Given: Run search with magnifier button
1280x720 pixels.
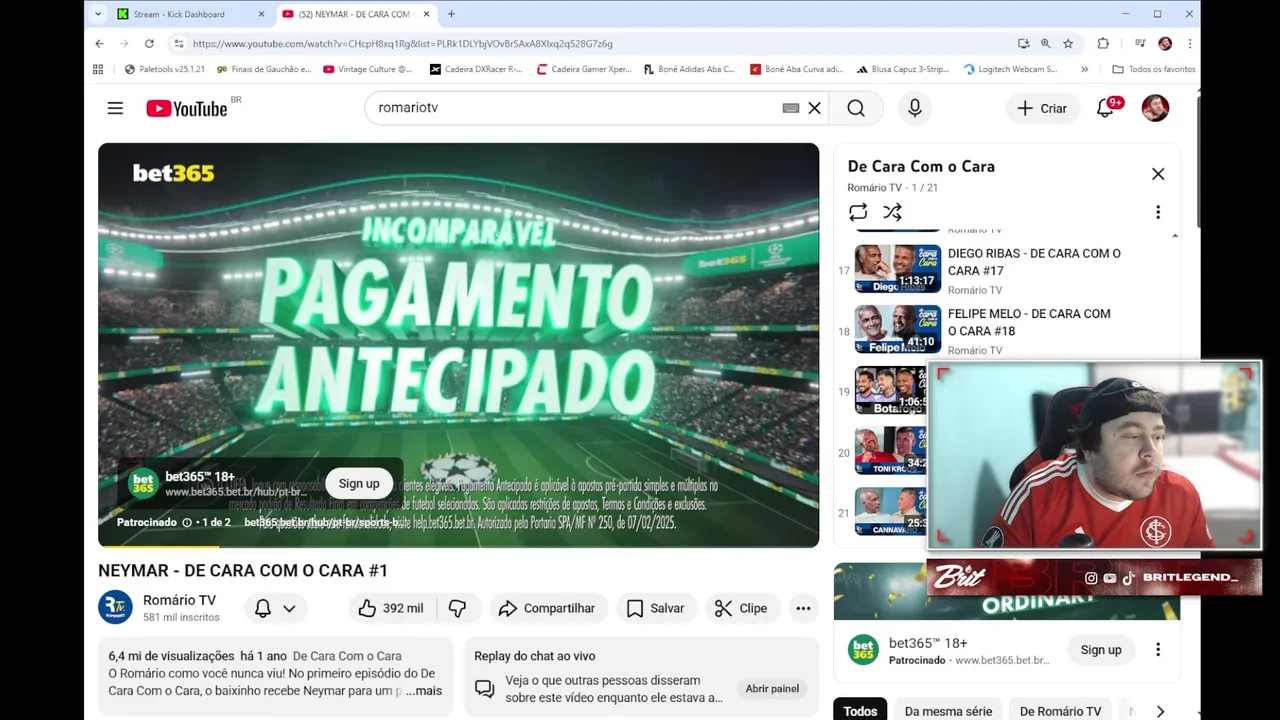Looking at the screenshot, I should [x=856, y=108].
